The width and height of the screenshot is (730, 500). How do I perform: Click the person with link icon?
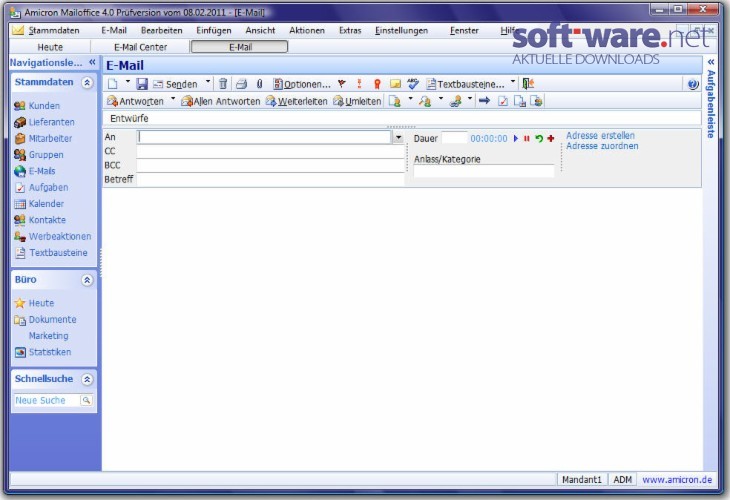coord(455,101)
